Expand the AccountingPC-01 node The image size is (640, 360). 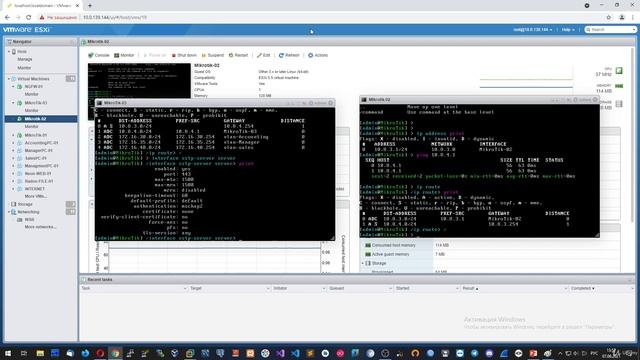(13, 143)
